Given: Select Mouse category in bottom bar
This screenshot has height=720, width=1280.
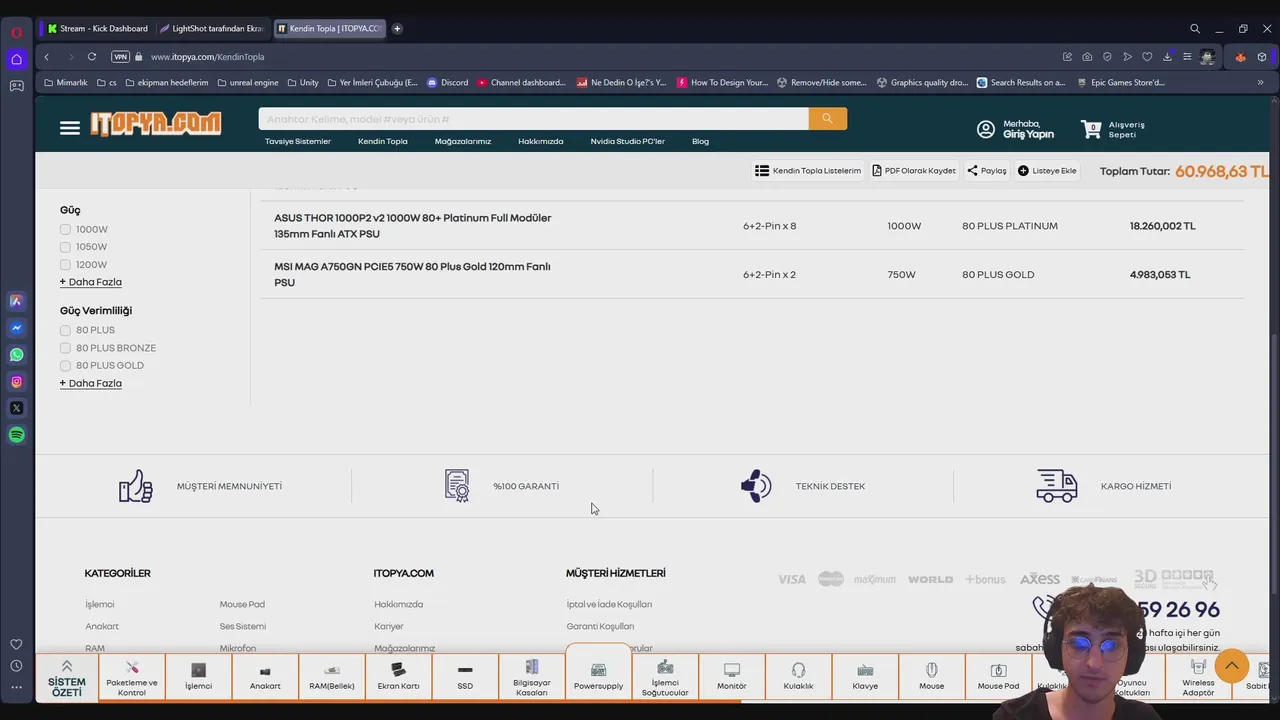Looking at the screenshot, I should tap(932, 677).
